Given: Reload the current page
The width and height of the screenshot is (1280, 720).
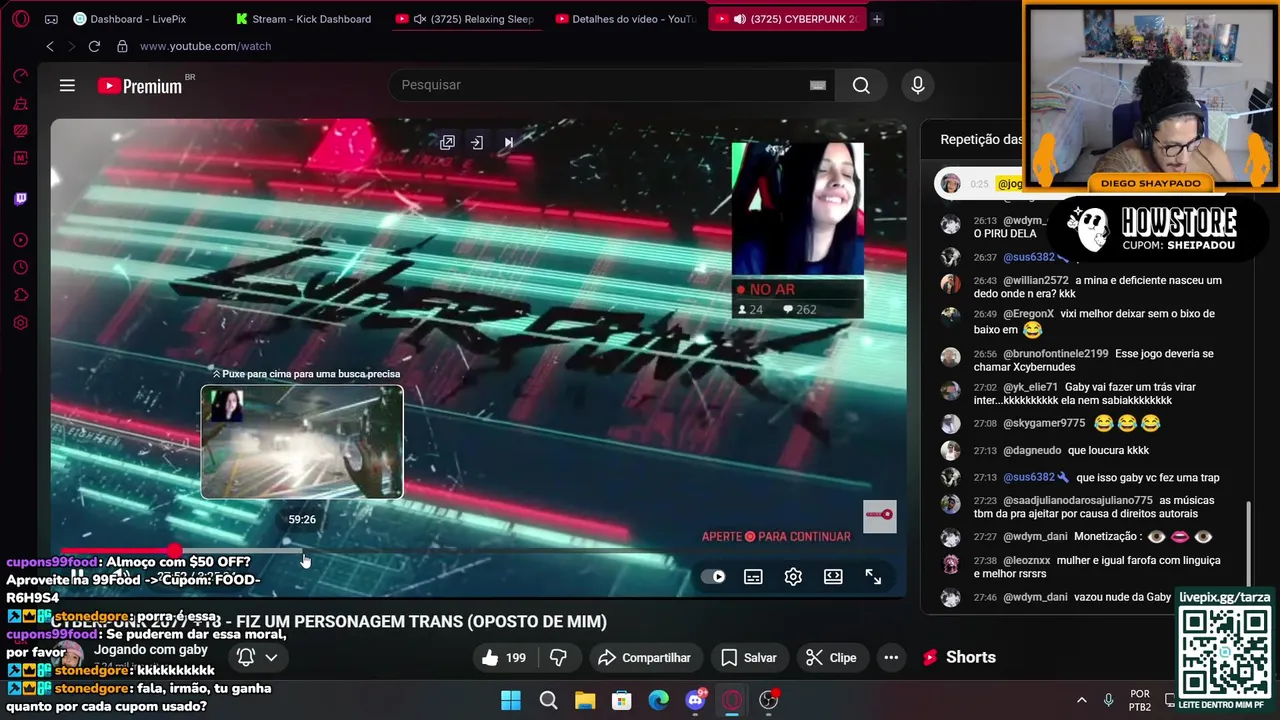Looking at the screenshot, I should coord(94,46).
